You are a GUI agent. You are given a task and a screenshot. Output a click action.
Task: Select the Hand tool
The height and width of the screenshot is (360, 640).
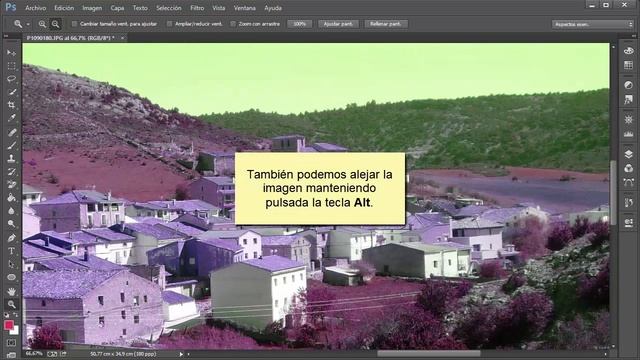11,291
